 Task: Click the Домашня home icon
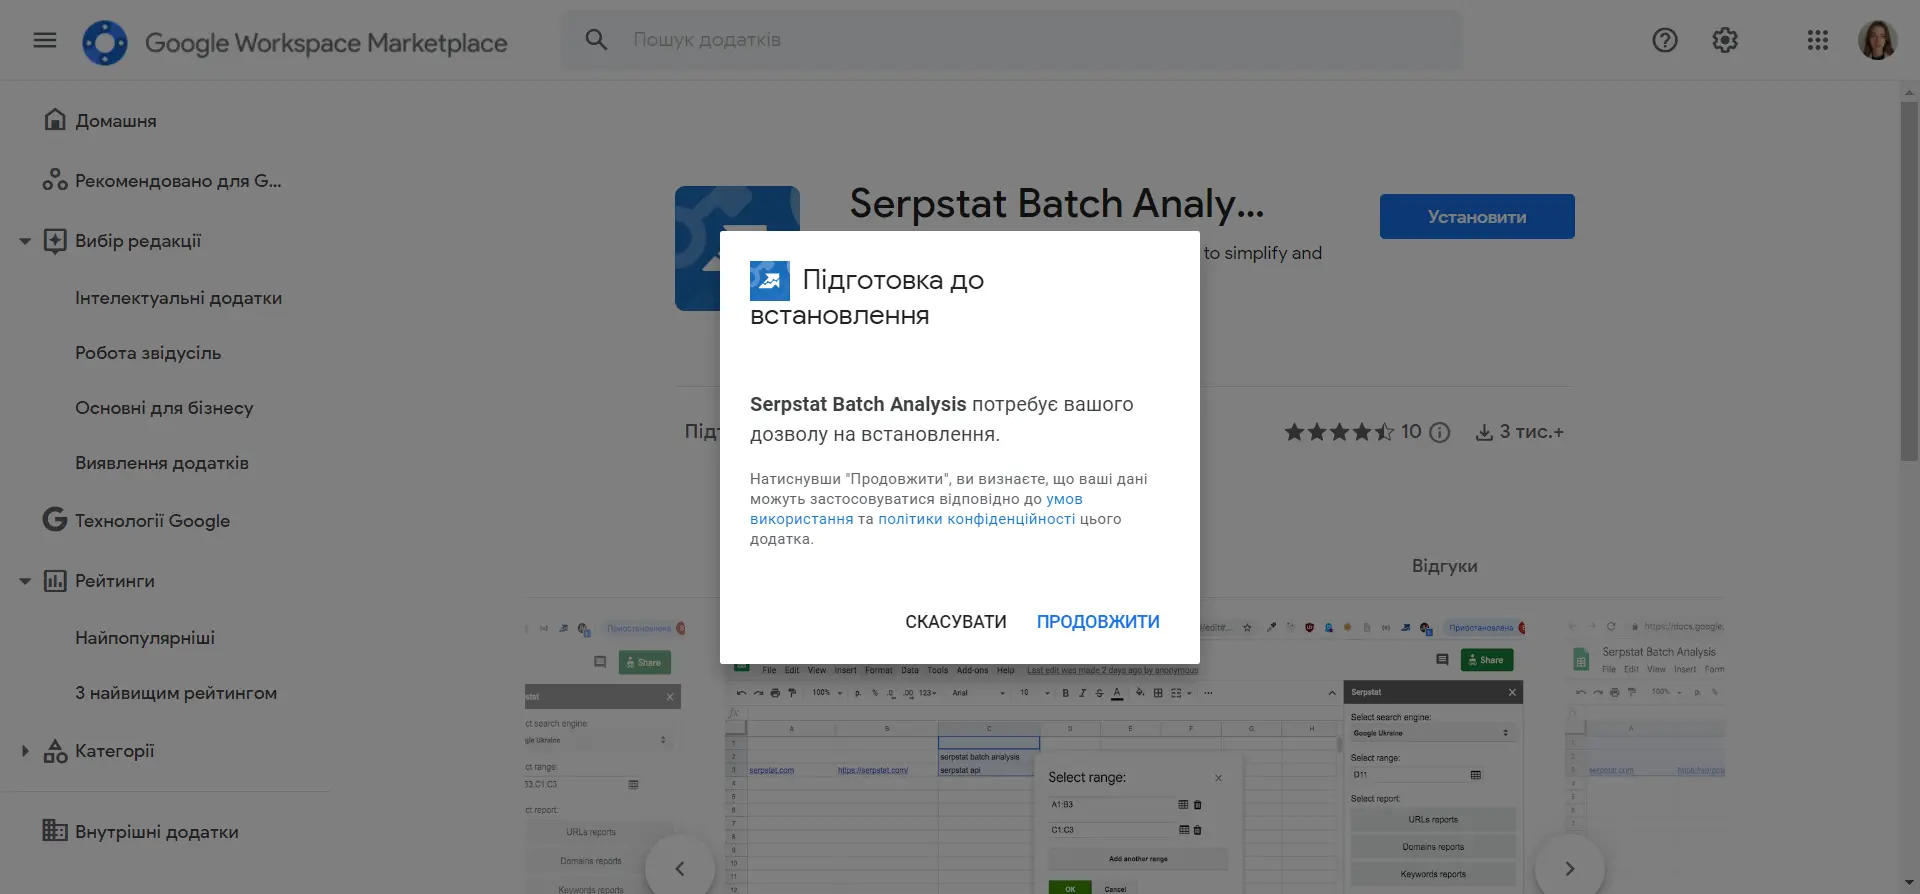click(x=55, y=120)
